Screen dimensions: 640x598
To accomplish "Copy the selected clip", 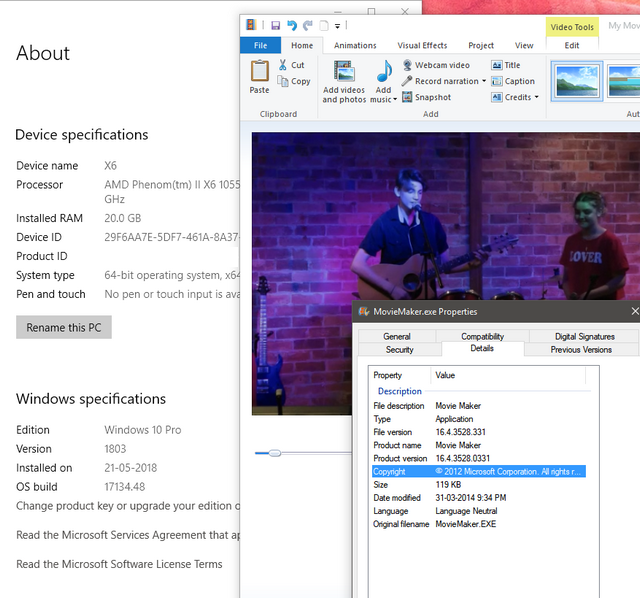I will click(294, 81).
